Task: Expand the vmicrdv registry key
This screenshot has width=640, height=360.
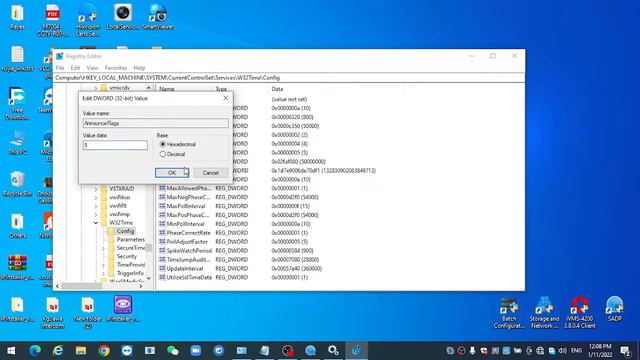Action: (96, 88)
